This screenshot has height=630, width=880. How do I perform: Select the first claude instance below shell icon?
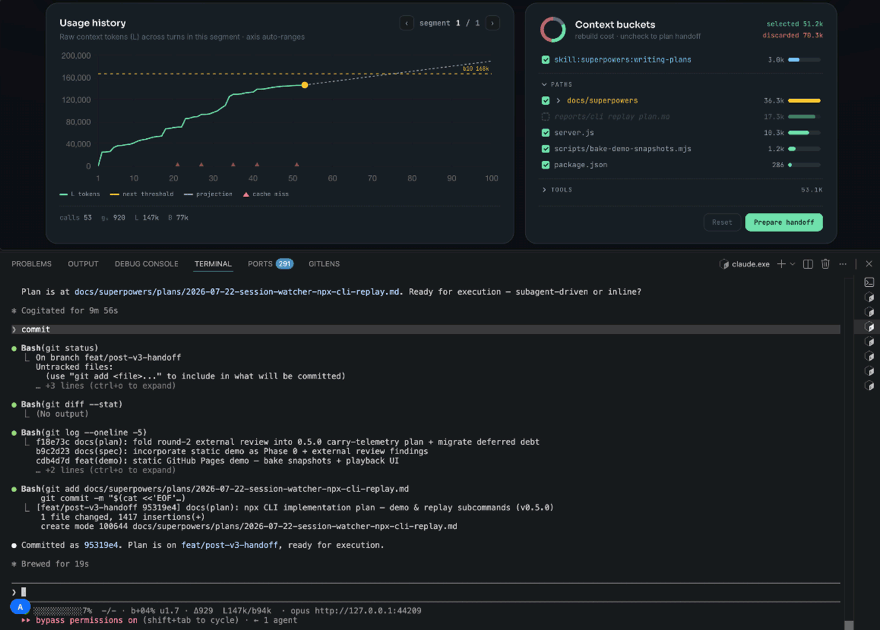869,297
